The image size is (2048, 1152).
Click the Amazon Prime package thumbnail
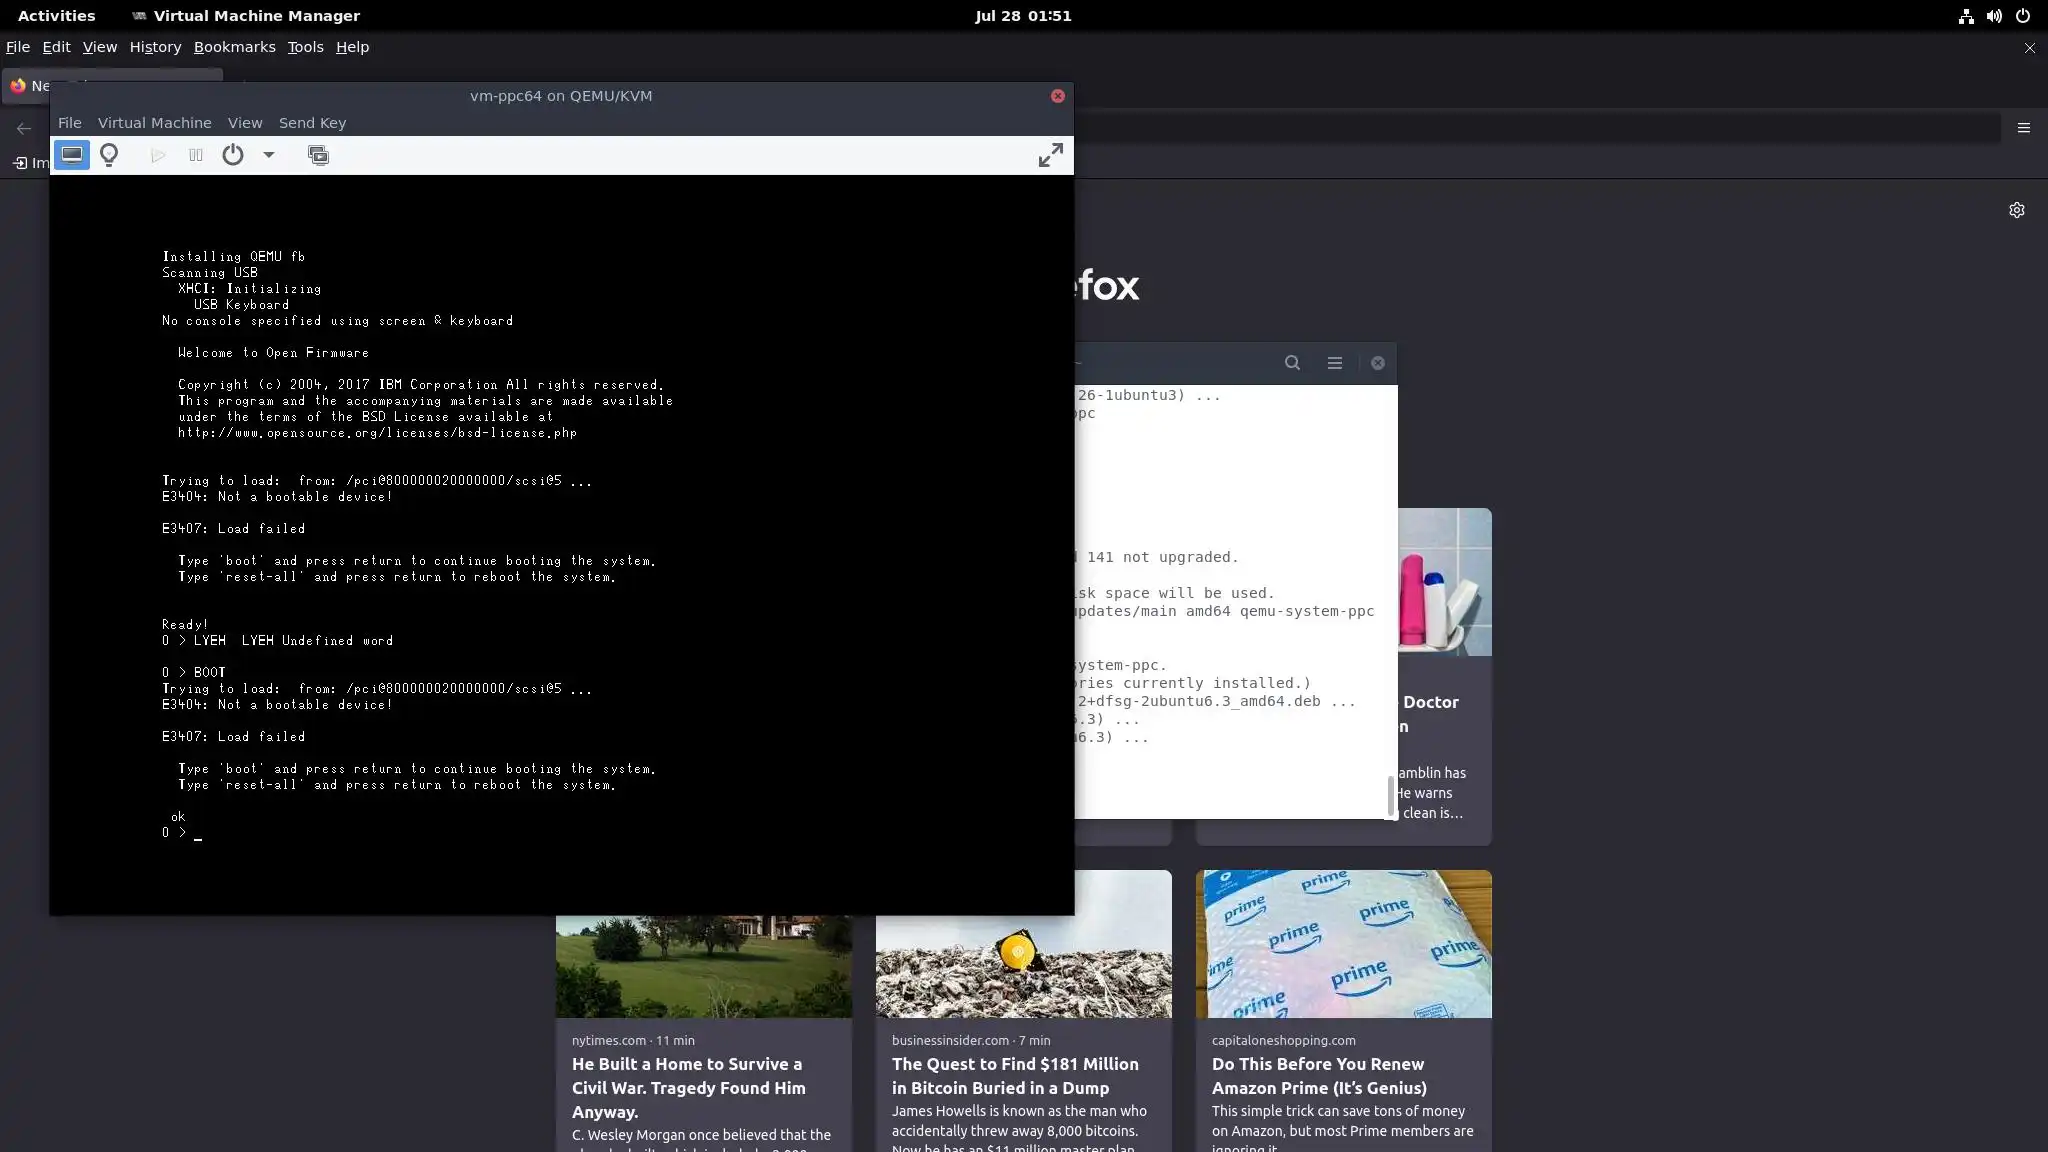pyautogui.click(x=1343, y=944)
